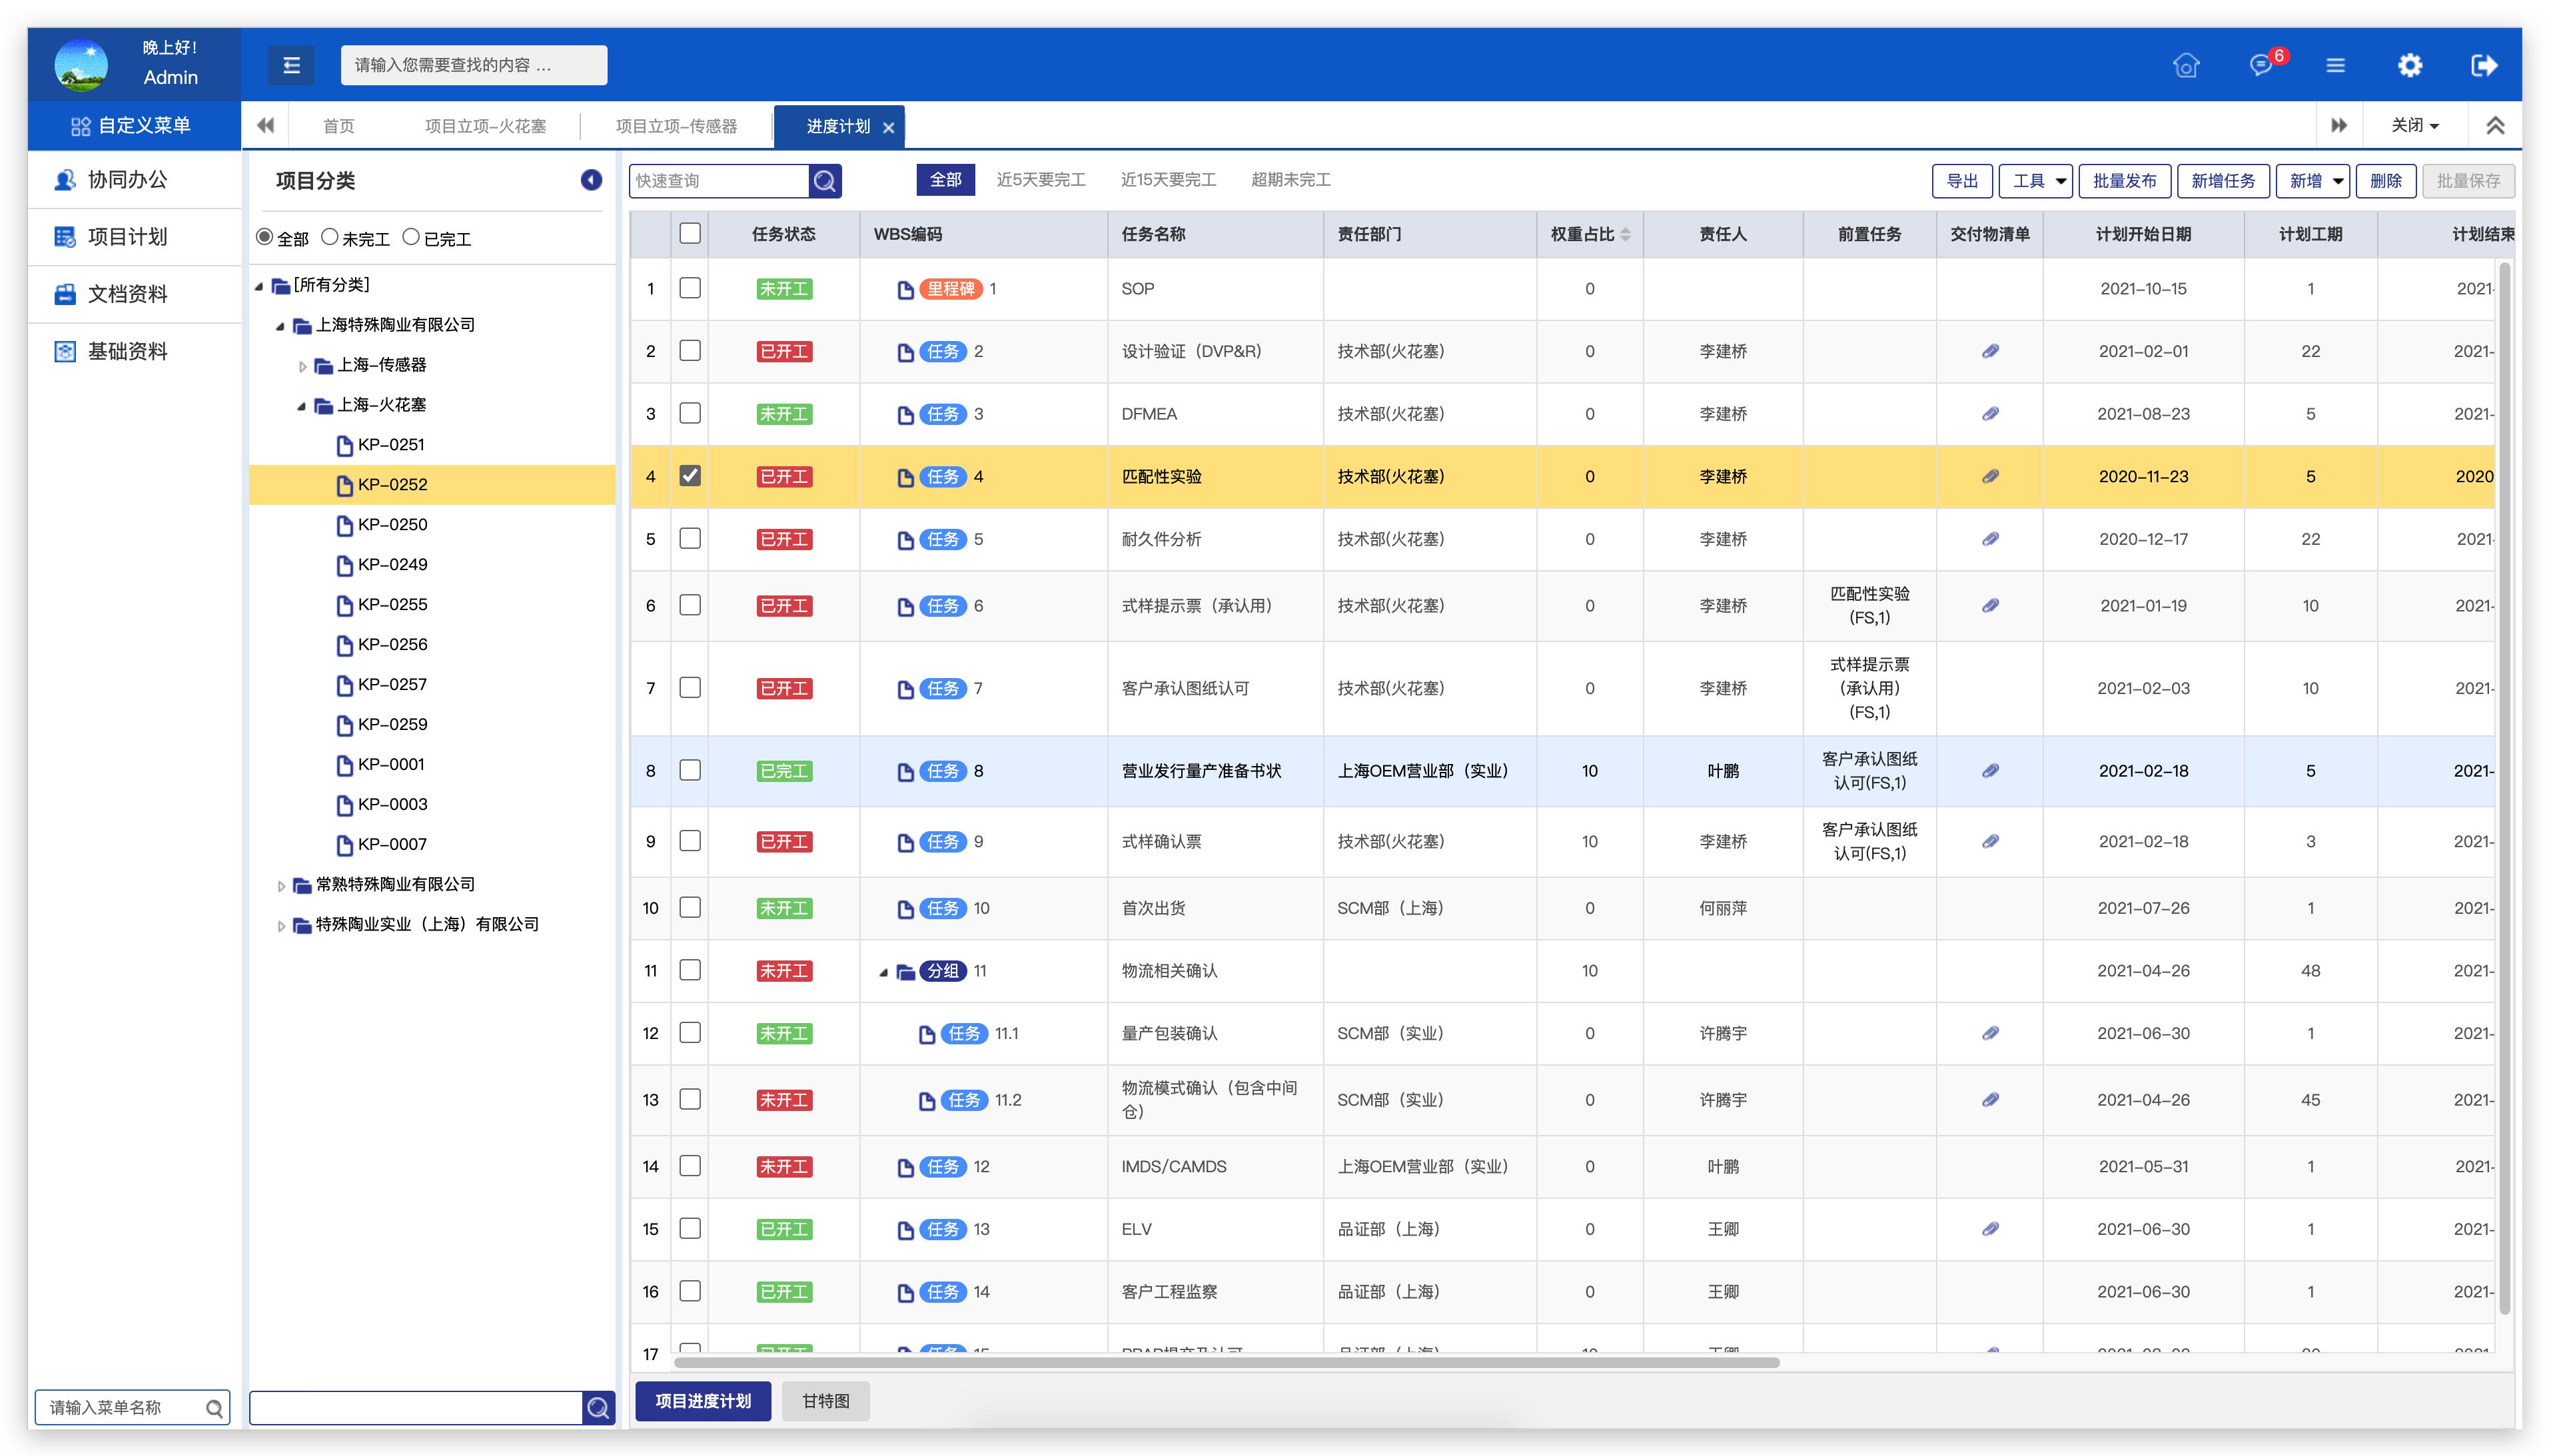Click the quick query search icon

825,181
